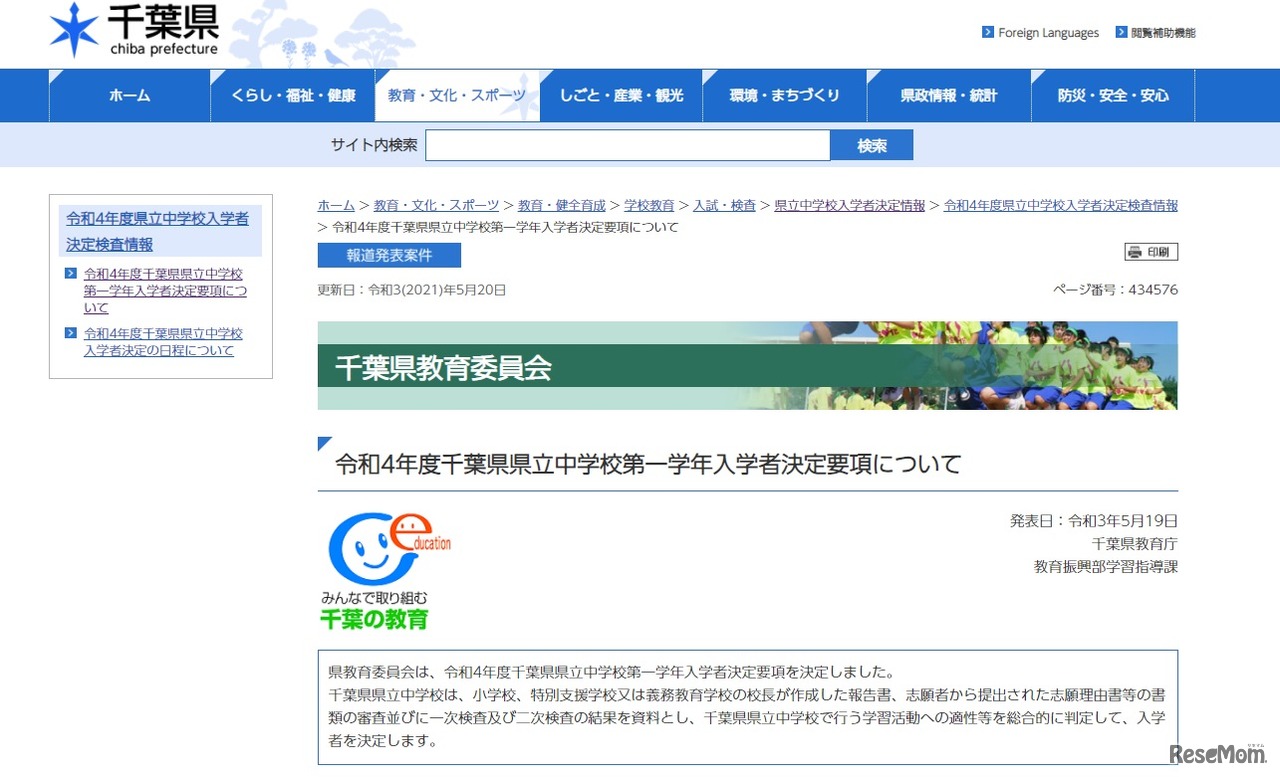
Task: Select the くらし・福祉・健康 navigation tab
Action: (291, 94)
